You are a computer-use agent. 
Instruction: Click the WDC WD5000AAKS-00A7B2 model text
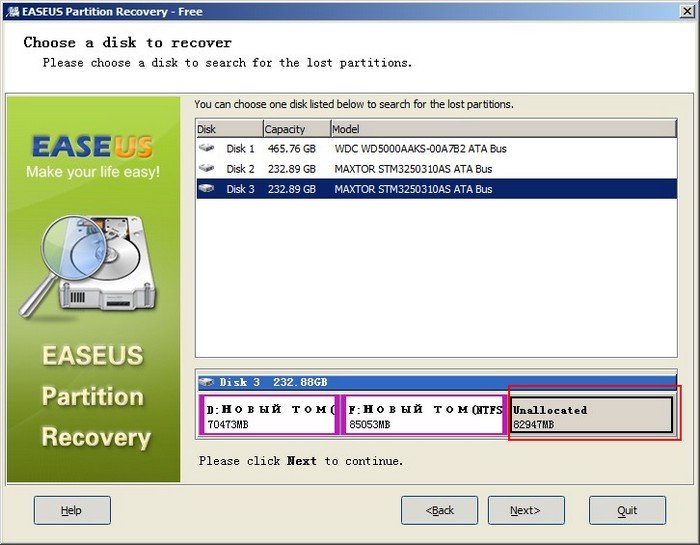421,148
